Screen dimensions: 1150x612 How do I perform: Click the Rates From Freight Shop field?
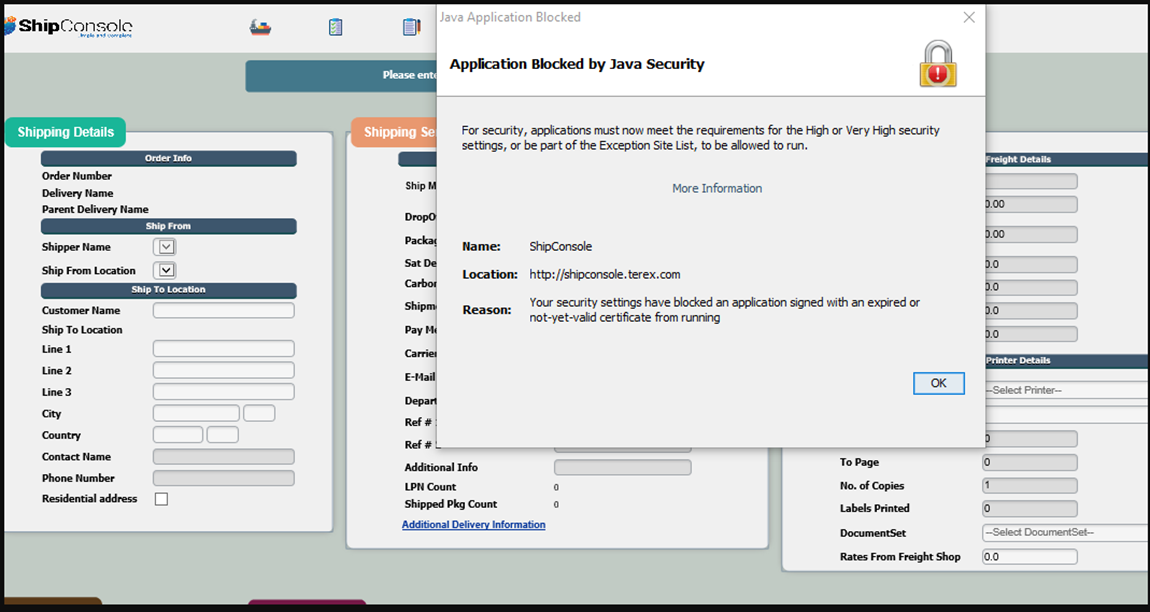point(1030,557)
